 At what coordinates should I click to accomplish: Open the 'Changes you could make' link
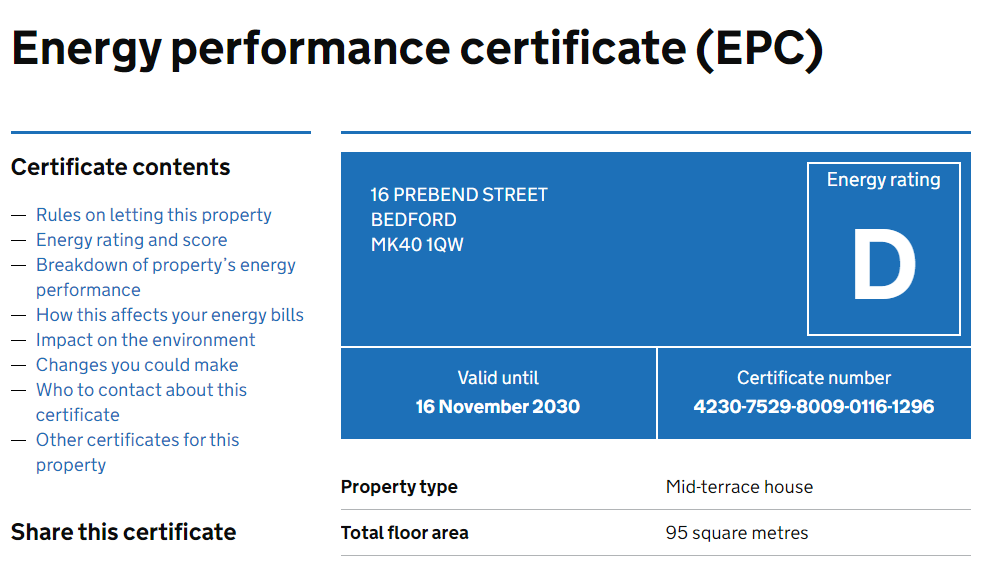[137, 365]
